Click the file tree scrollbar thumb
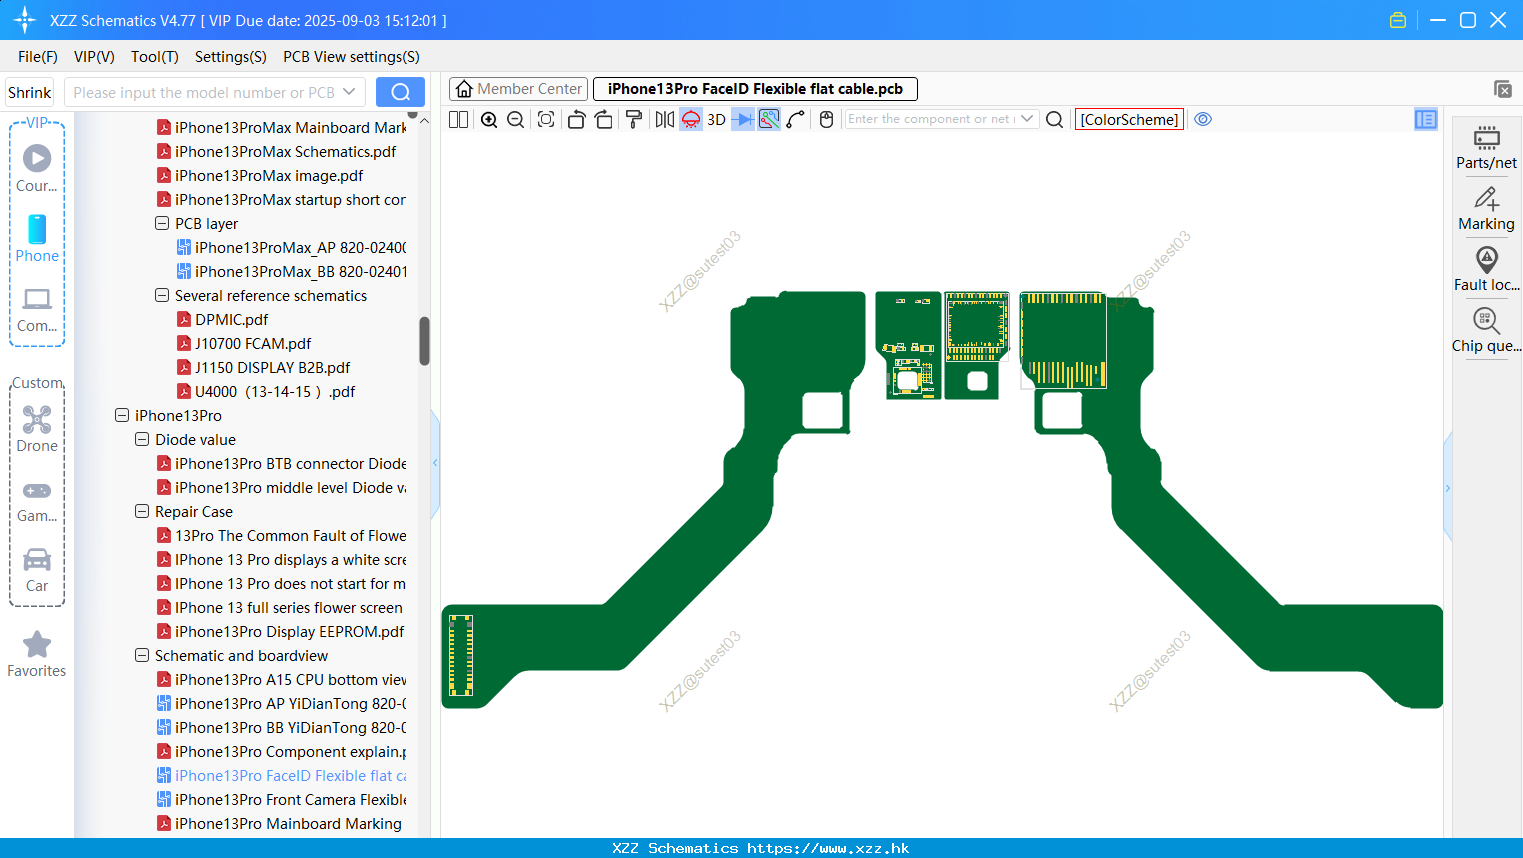1523x858 pixels. [424, 341]
